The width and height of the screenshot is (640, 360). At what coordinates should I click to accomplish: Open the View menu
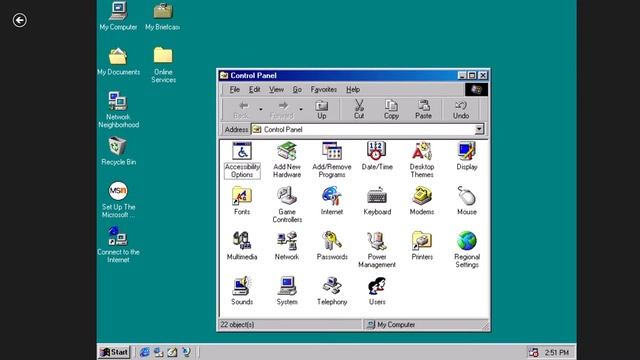click(x=276, y=89)
